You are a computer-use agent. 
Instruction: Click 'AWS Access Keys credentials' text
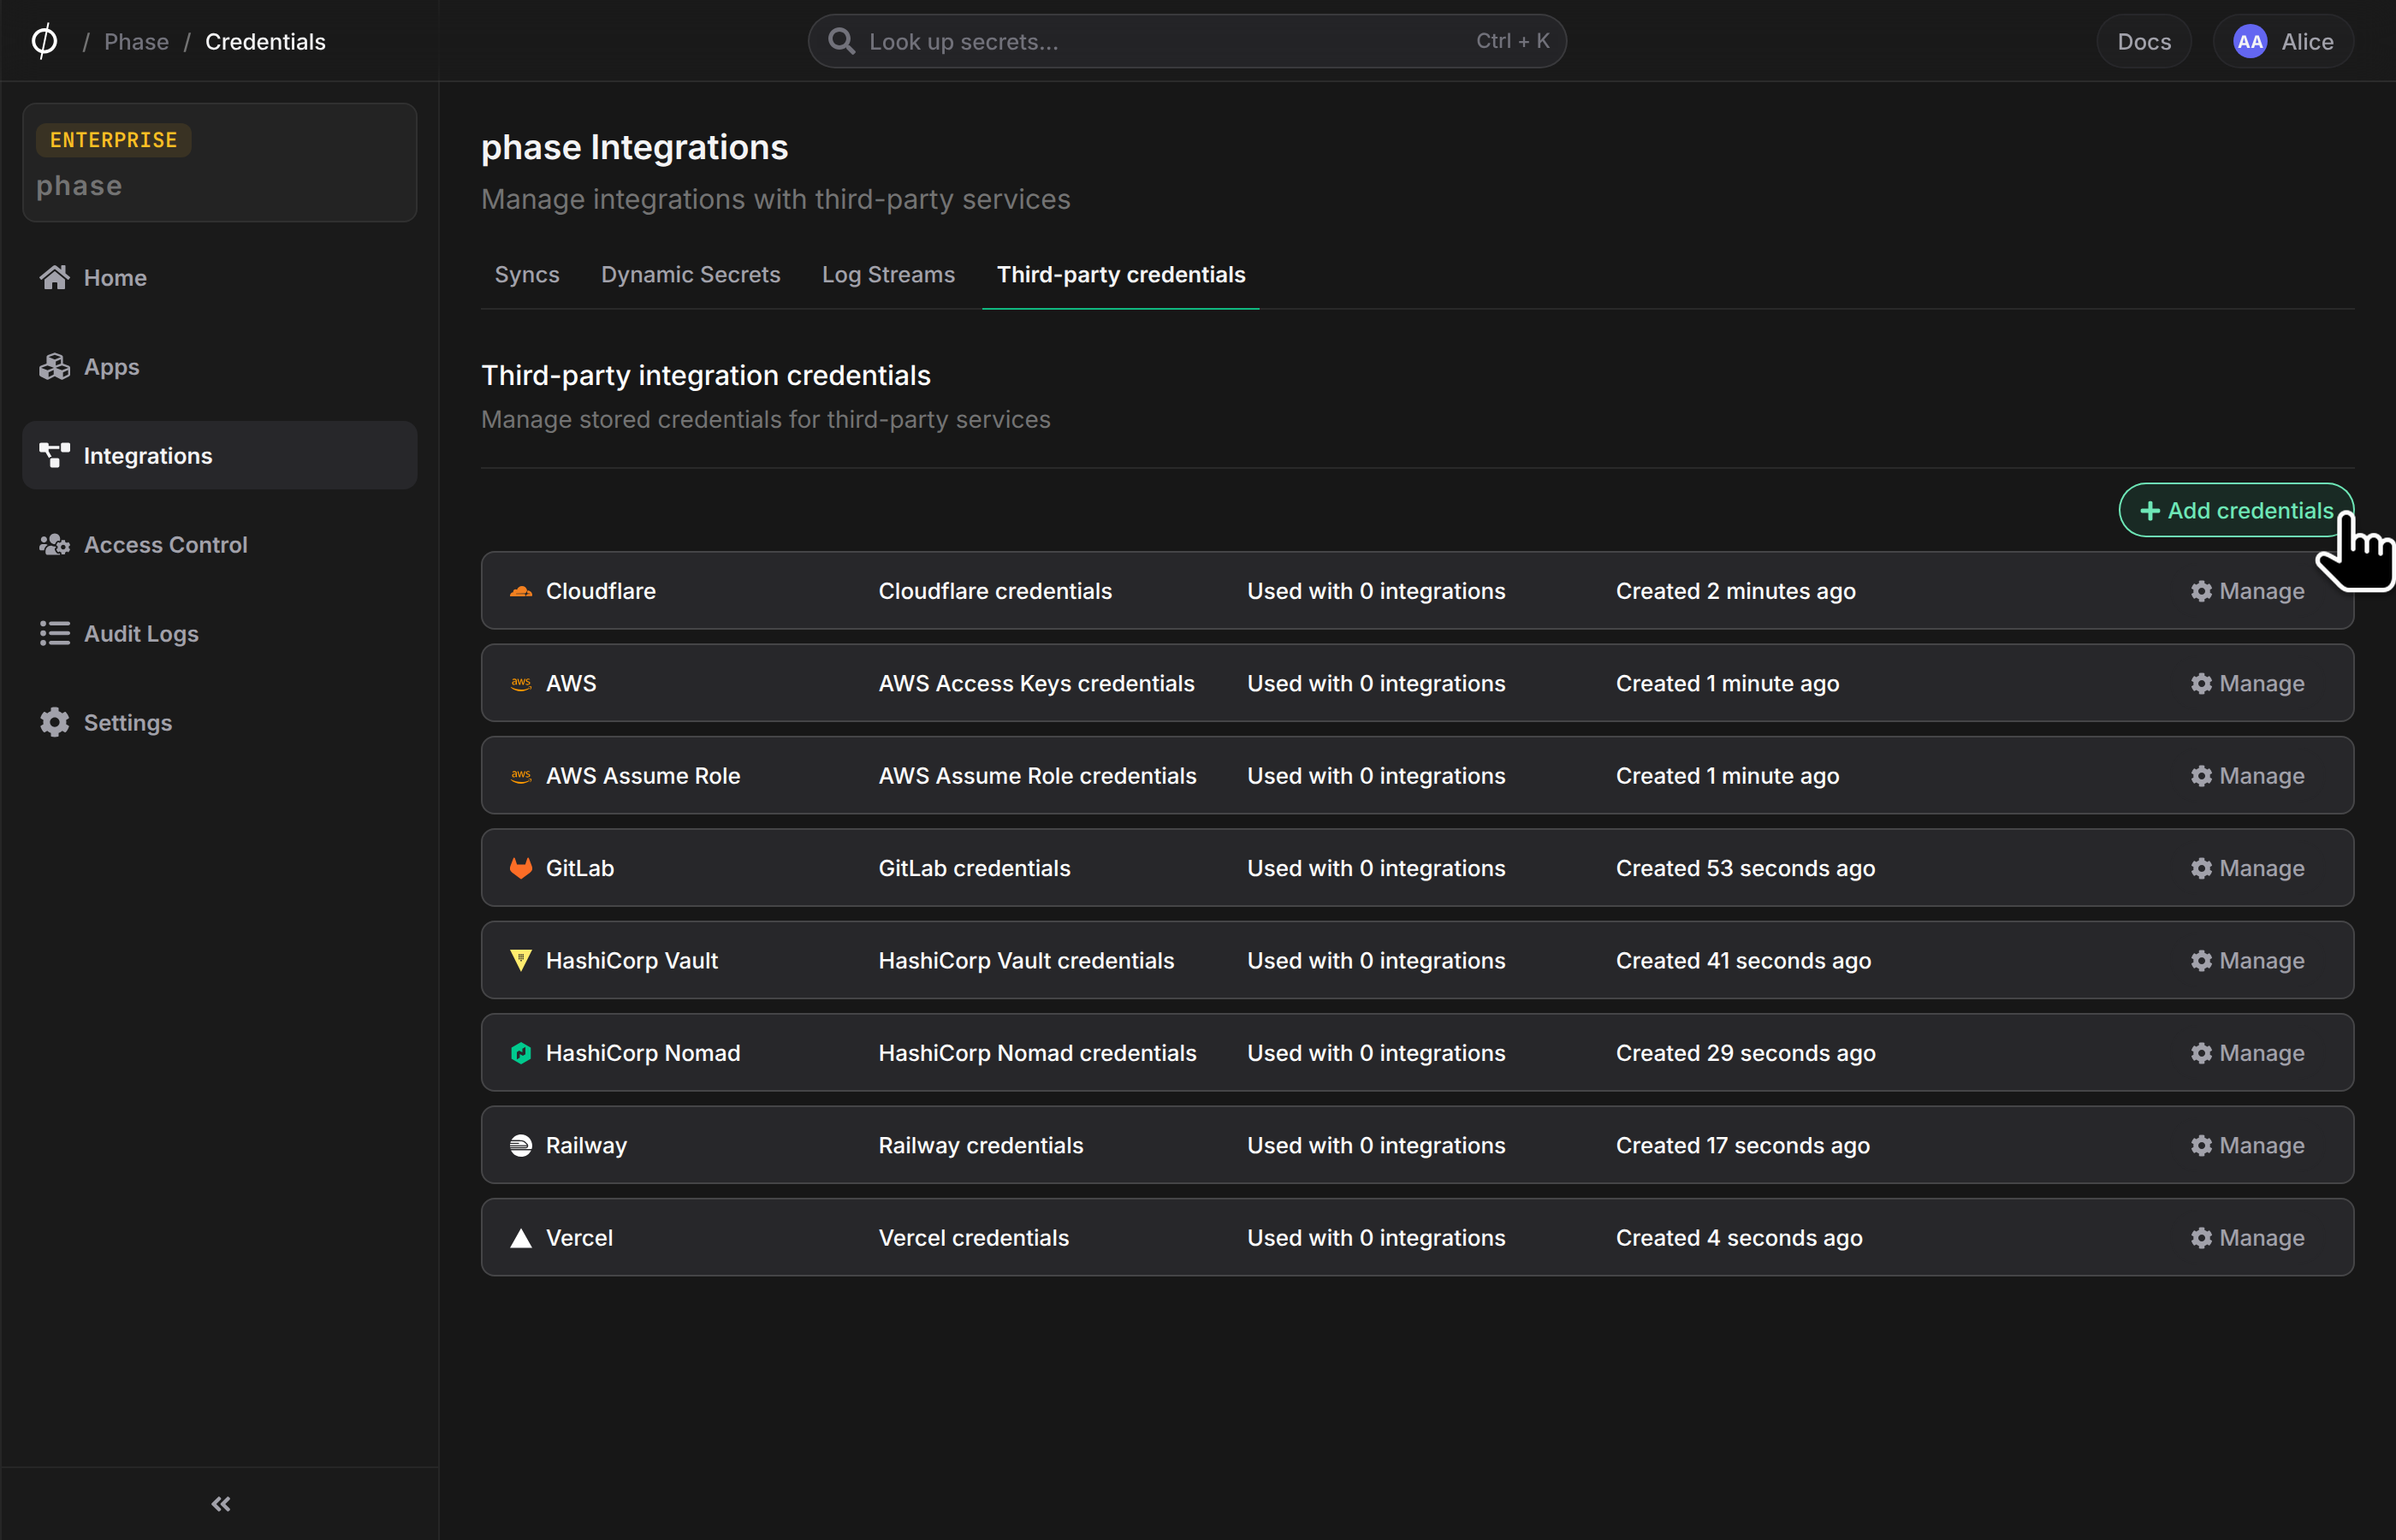click(1036, 684)
